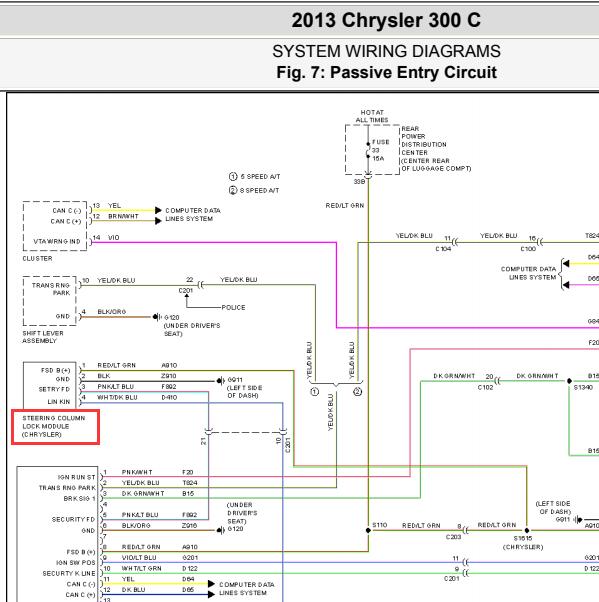Screen dimensions: 599x602
Task: Select "REAR POWER DISTRIBUTION CENTER" text
Action: pyautogui.click(x=424, y=141)
